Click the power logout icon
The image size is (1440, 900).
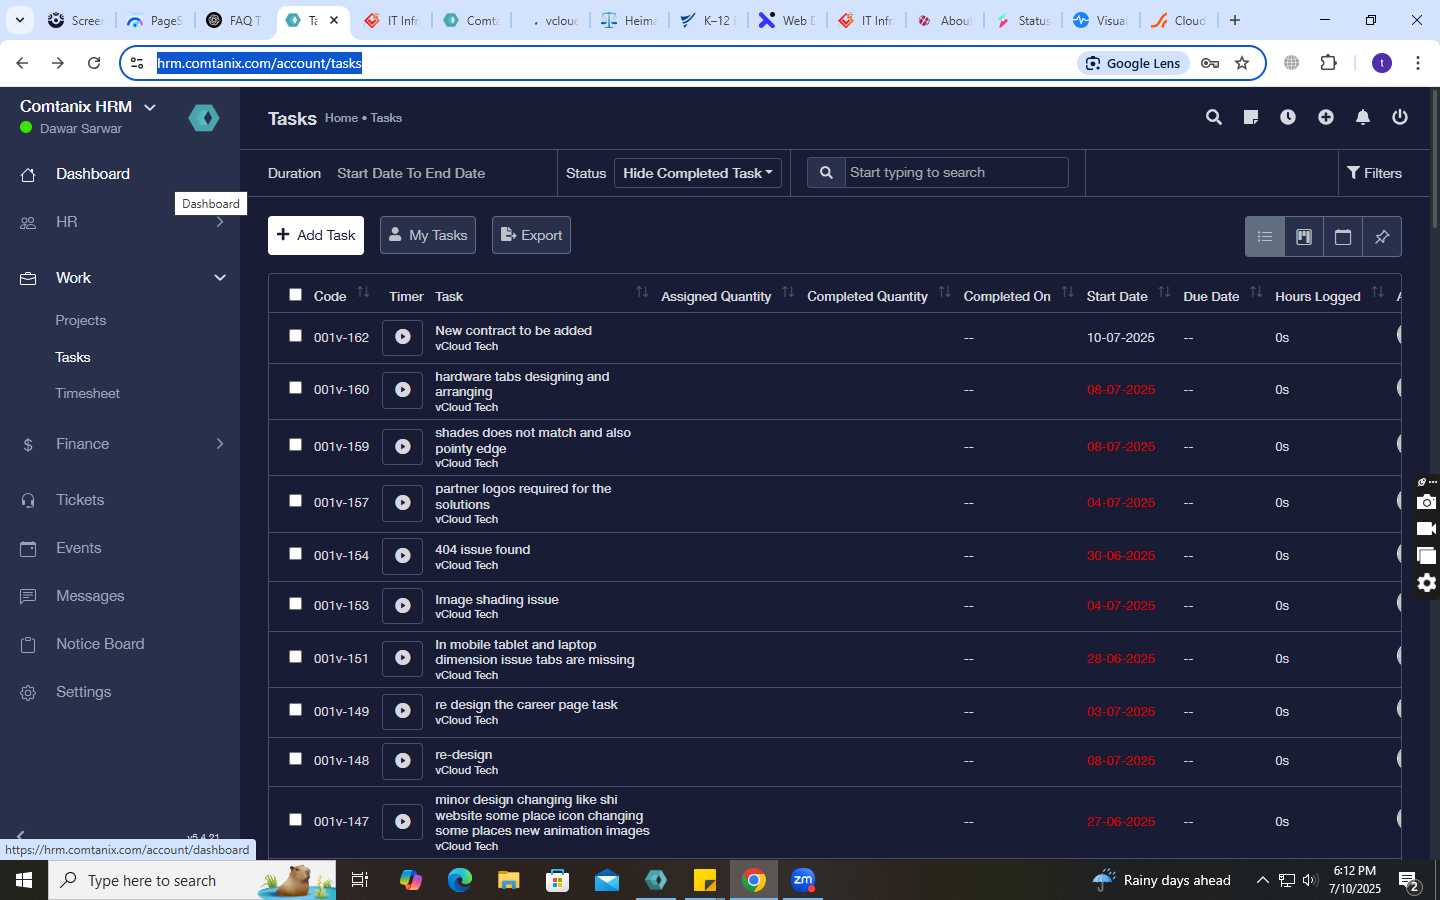(1400, 117)
